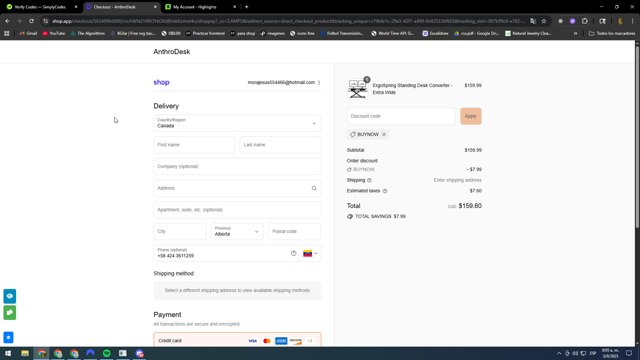Image resolution: width=640 pixels, height=360 pixels.
Task: Open the account options three-dot menu
Action: (319, 82)
